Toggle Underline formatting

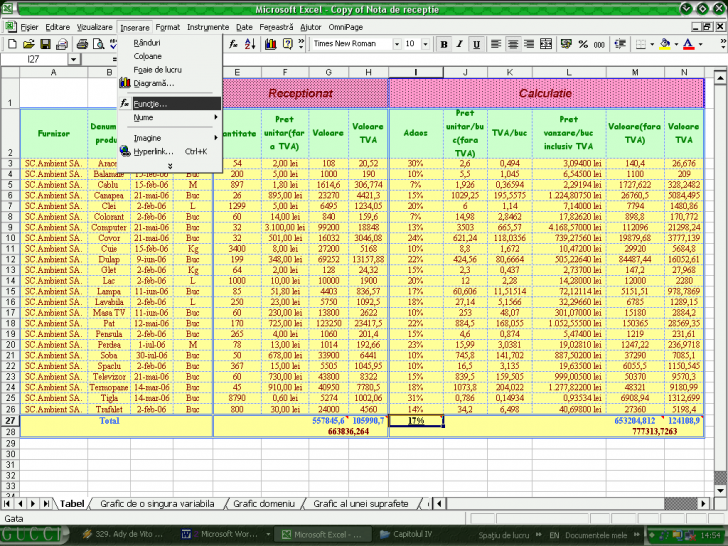(476, 44)
